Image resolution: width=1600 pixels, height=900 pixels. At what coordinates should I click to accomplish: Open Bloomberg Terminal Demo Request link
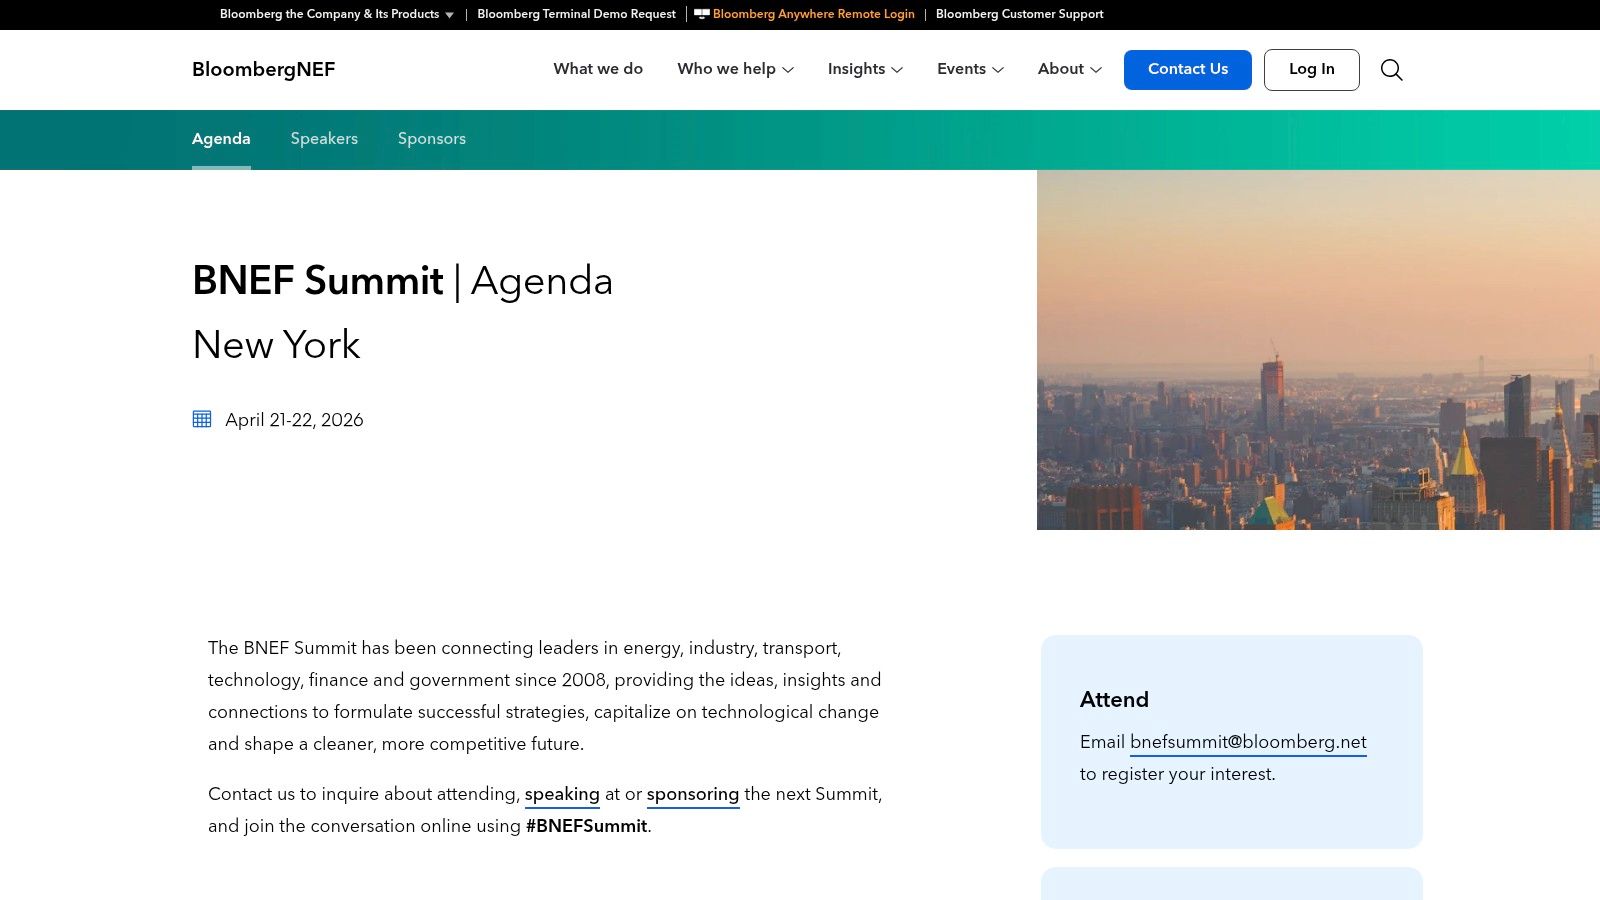coord(576,14)
